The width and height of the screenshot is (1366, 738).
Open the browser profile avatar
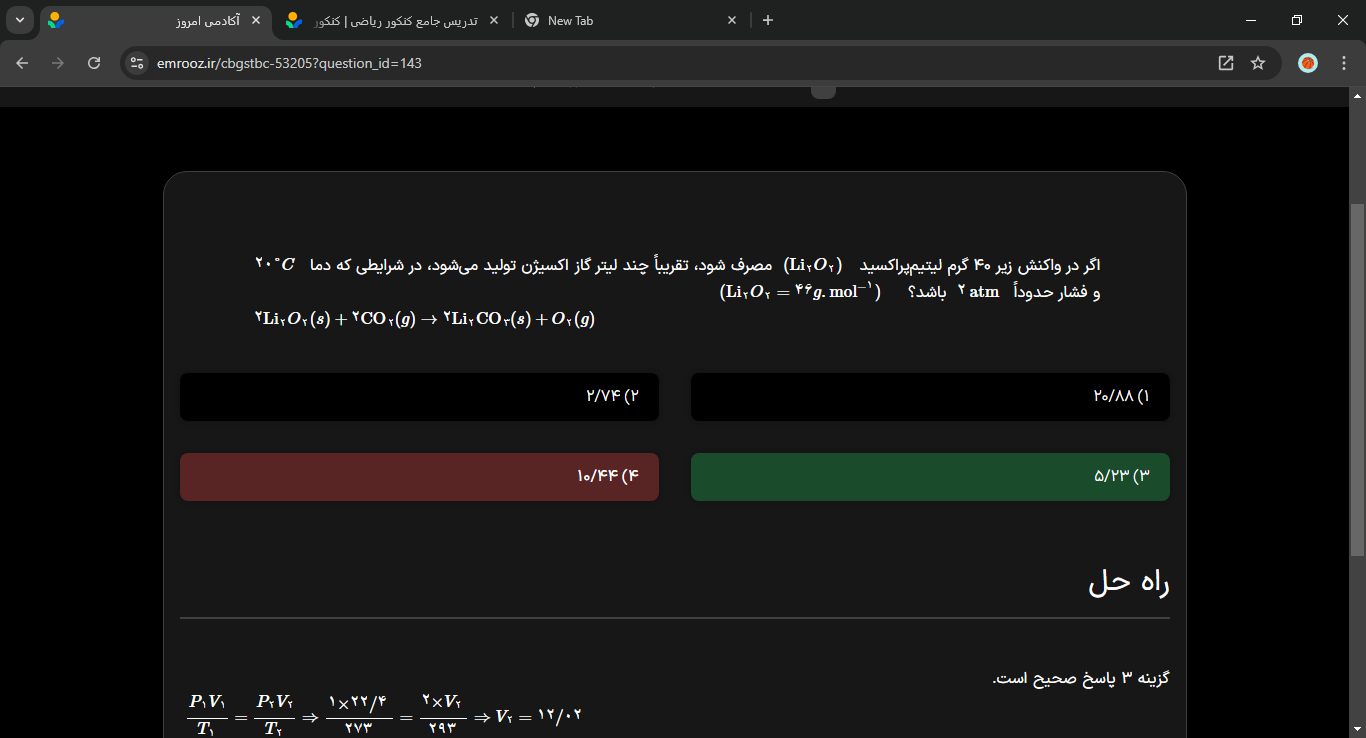[x=1308, y=63]
